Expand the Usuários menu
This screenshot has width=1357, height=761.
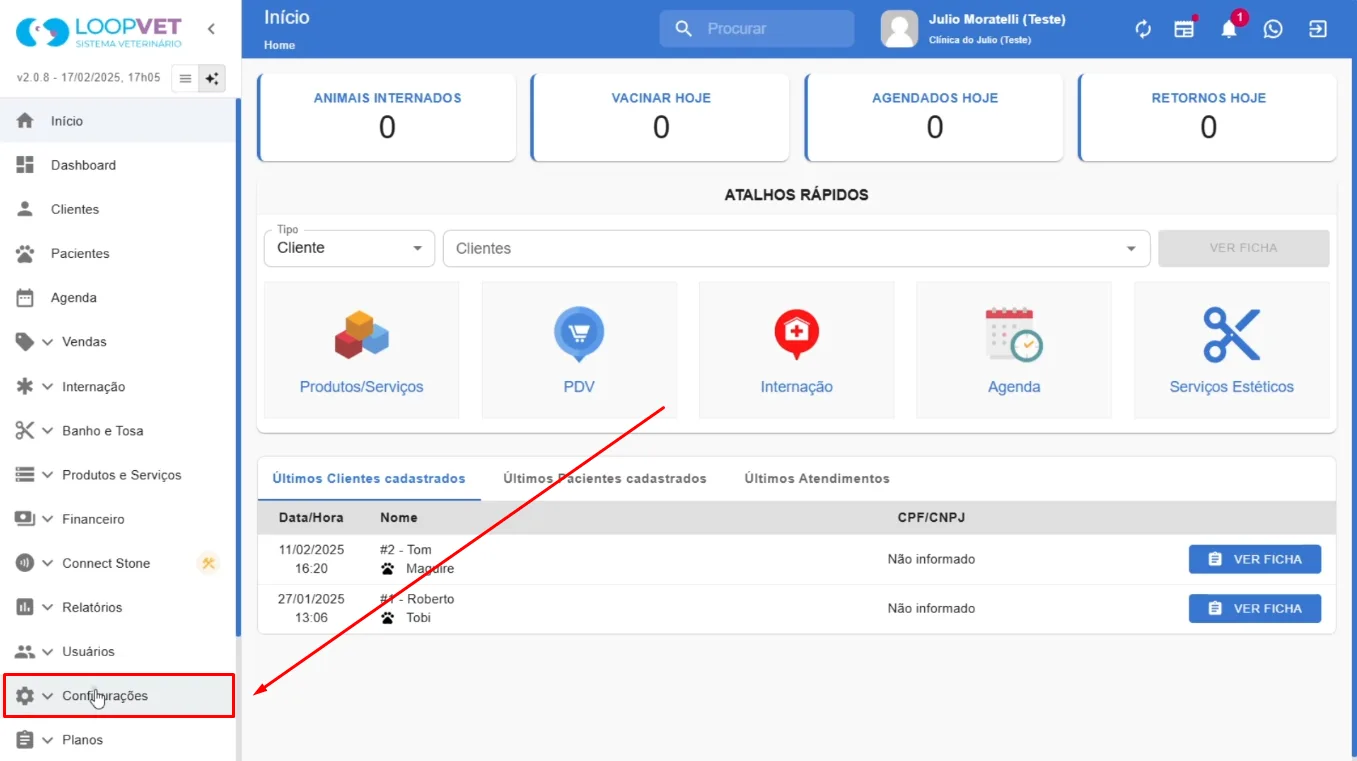click(118, 651)
